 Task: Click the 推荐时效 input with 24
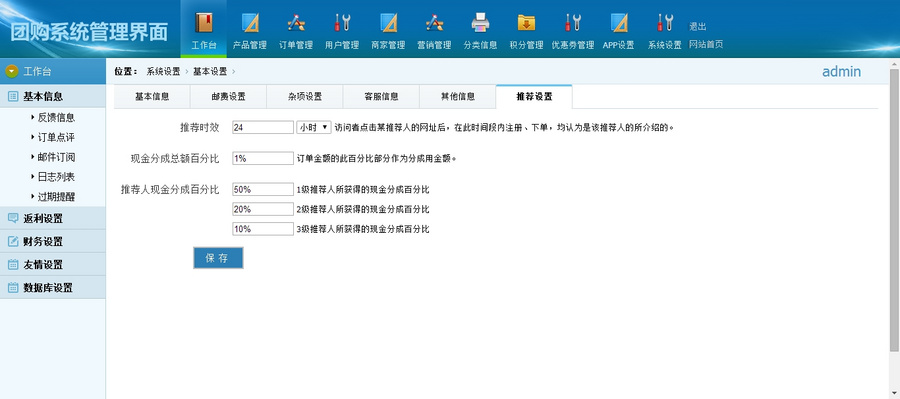[x=263, y=127]
